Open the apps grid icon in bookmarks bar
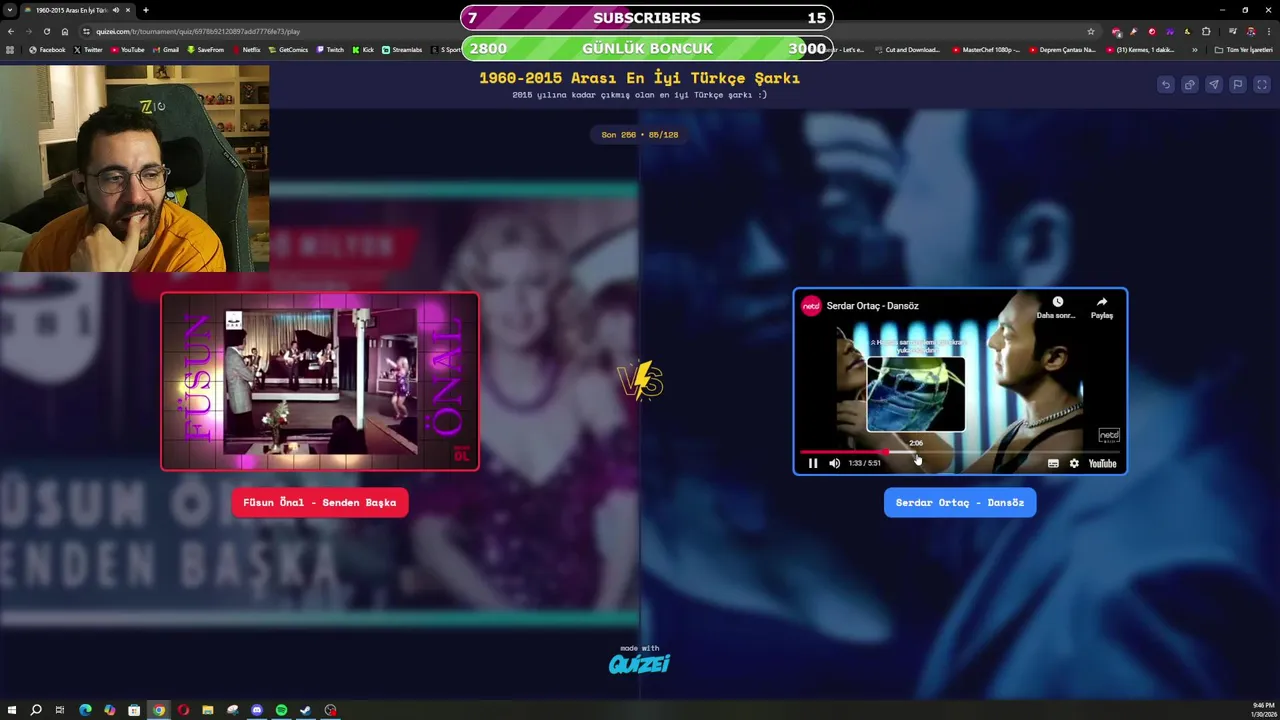The height and width of the screenshot is (720, 1280). pyautogui.click(x=10, y=49)
